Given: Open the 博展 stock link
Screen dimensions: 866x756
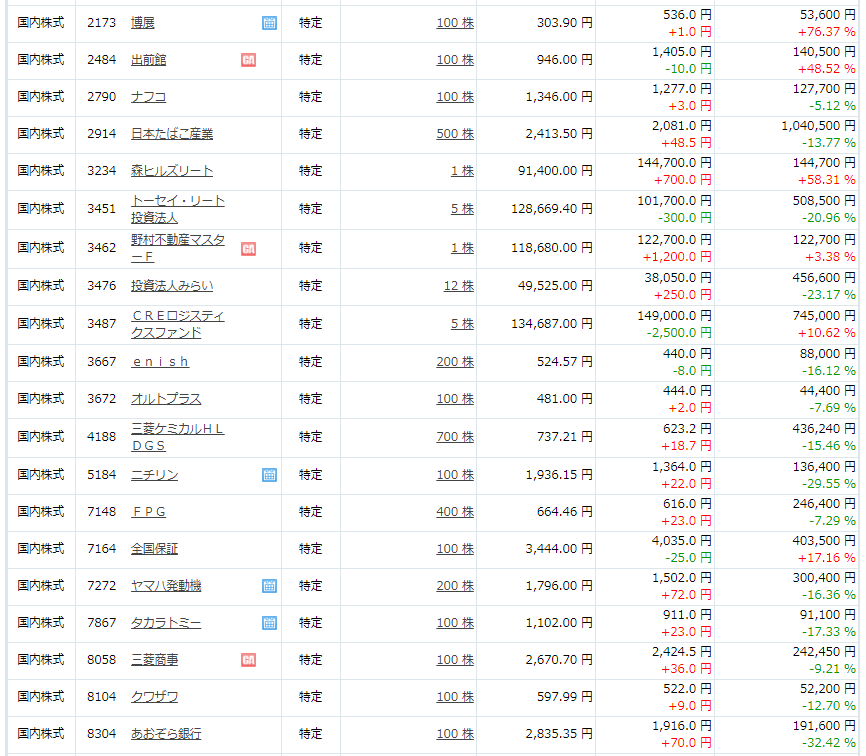Looking at the screenshot, I should (142, 23).
